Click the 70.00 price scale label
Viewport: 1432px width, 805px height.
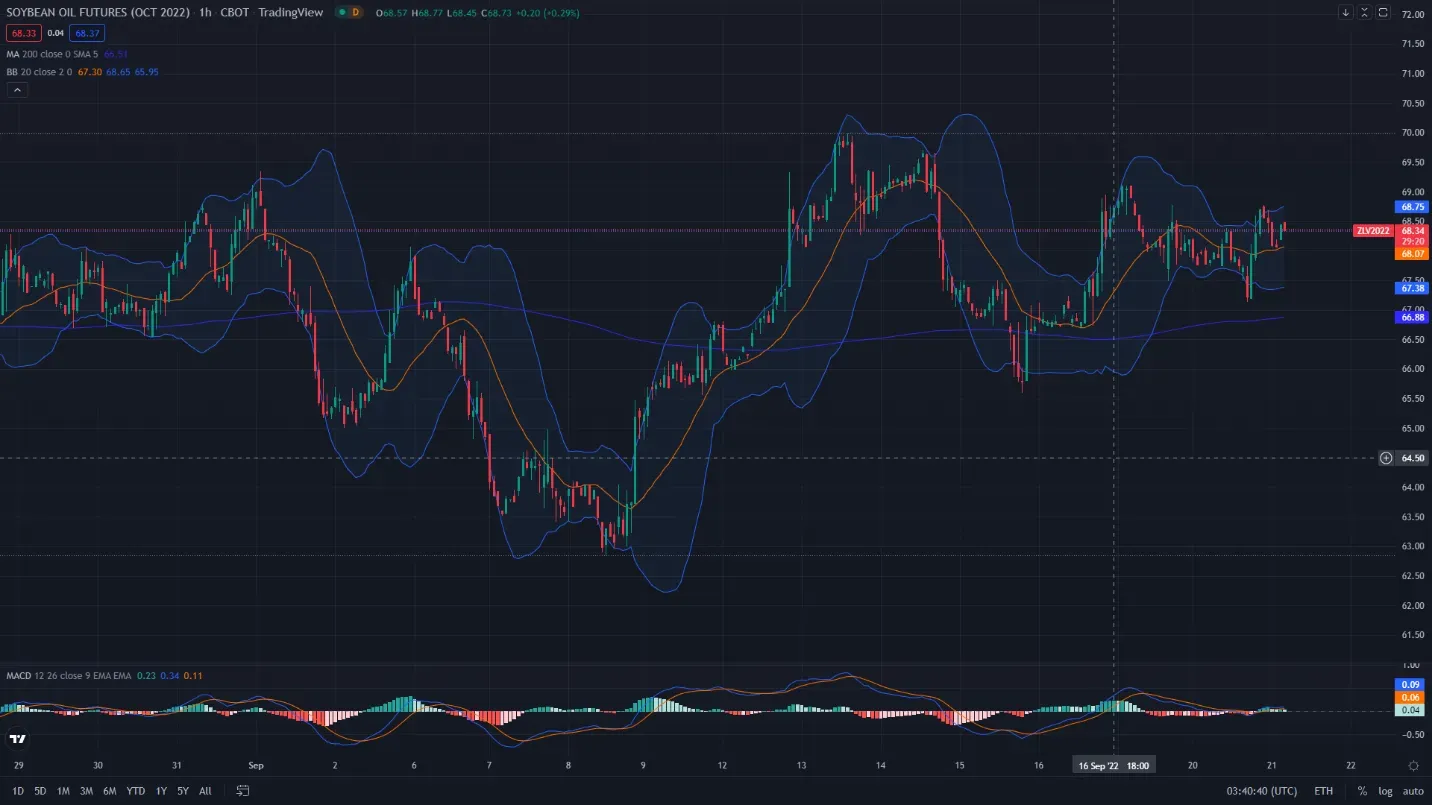(x=1413, y=133)
